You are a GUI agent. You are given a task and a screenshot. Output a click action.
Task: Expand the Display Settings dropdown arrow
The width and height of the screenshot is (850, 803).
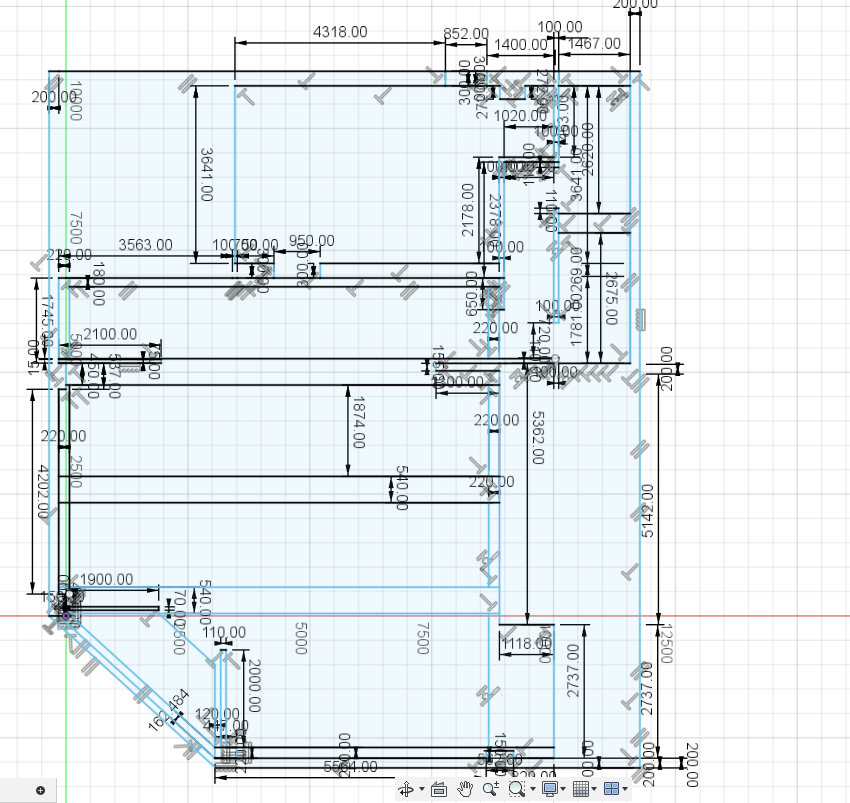(x=563, y=789)
